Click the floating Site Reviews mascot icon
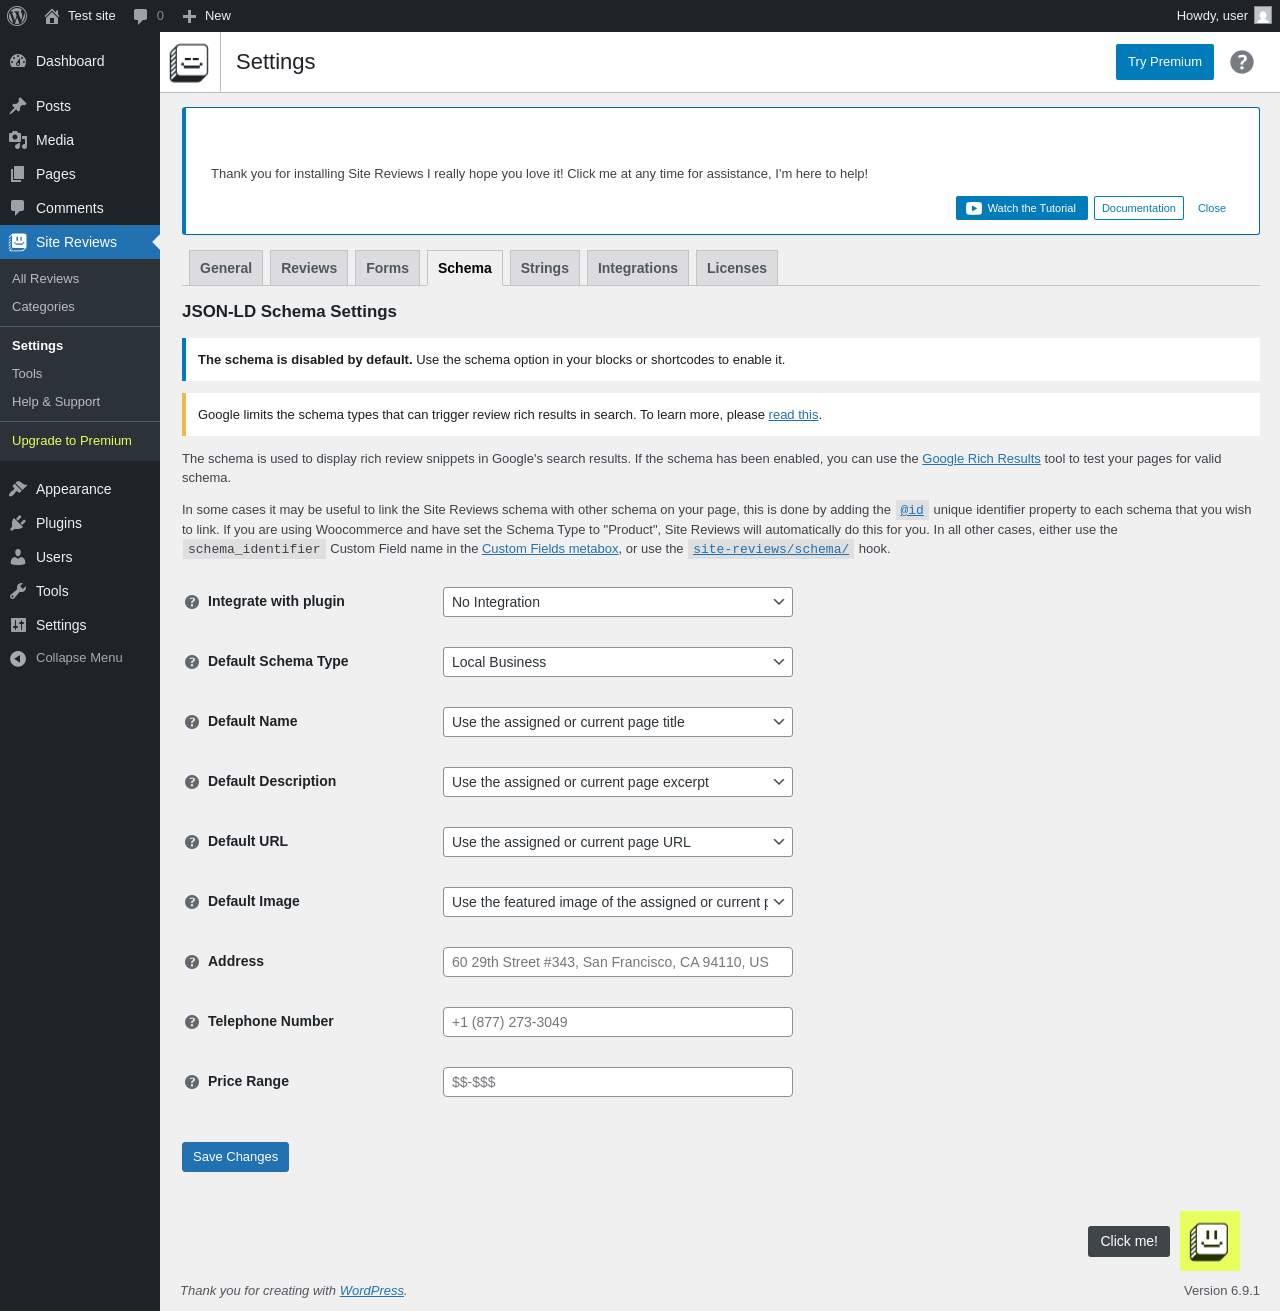This screenshot has width=1280, height=1311. 1210,1241
